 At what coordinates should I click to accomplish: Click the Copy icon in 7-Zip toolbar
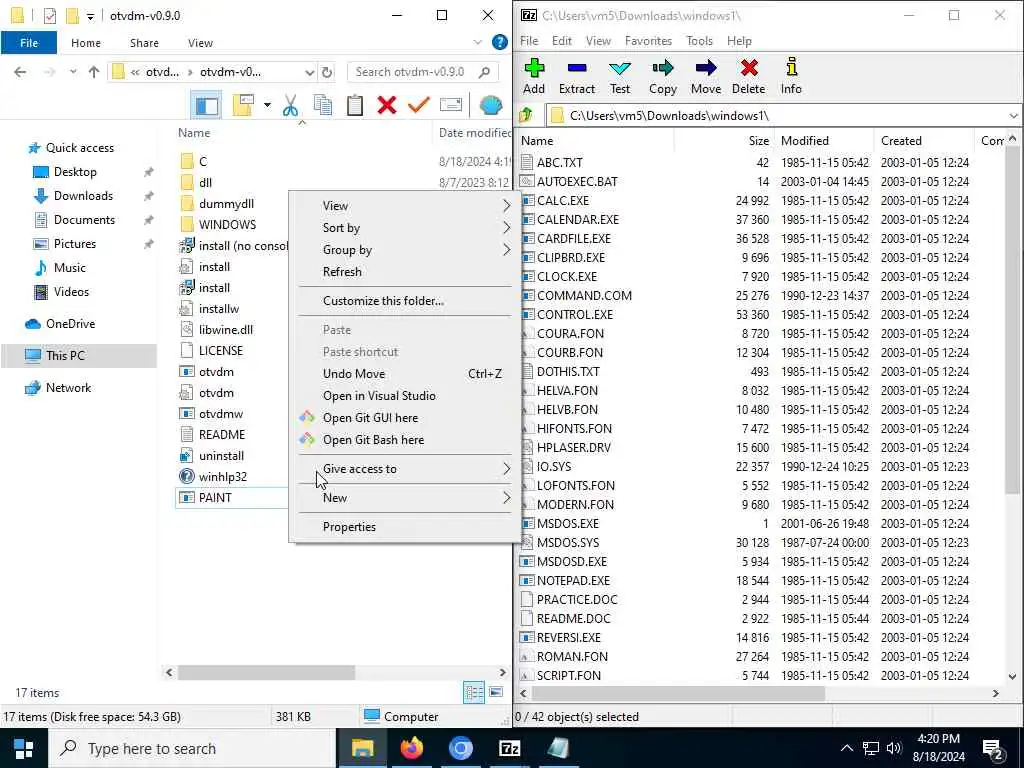click(x=663, y=76)
